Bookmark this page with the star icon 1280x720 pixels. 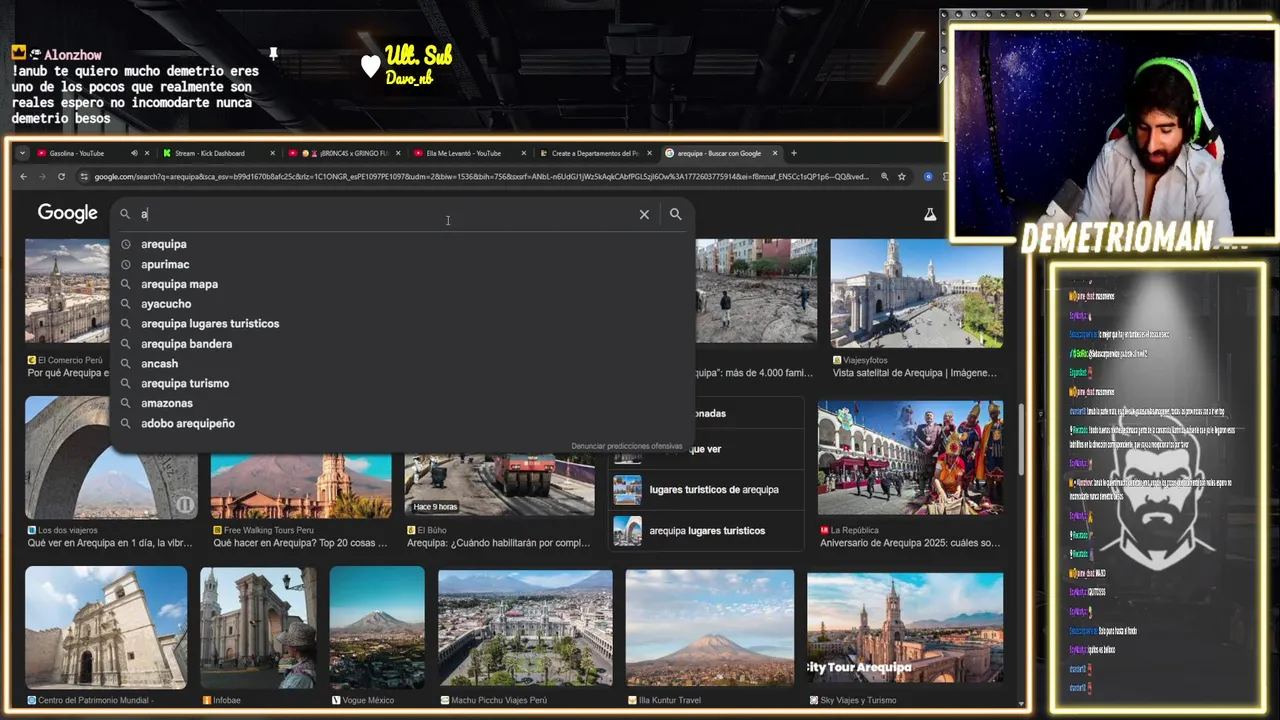[x=901, y=177]
